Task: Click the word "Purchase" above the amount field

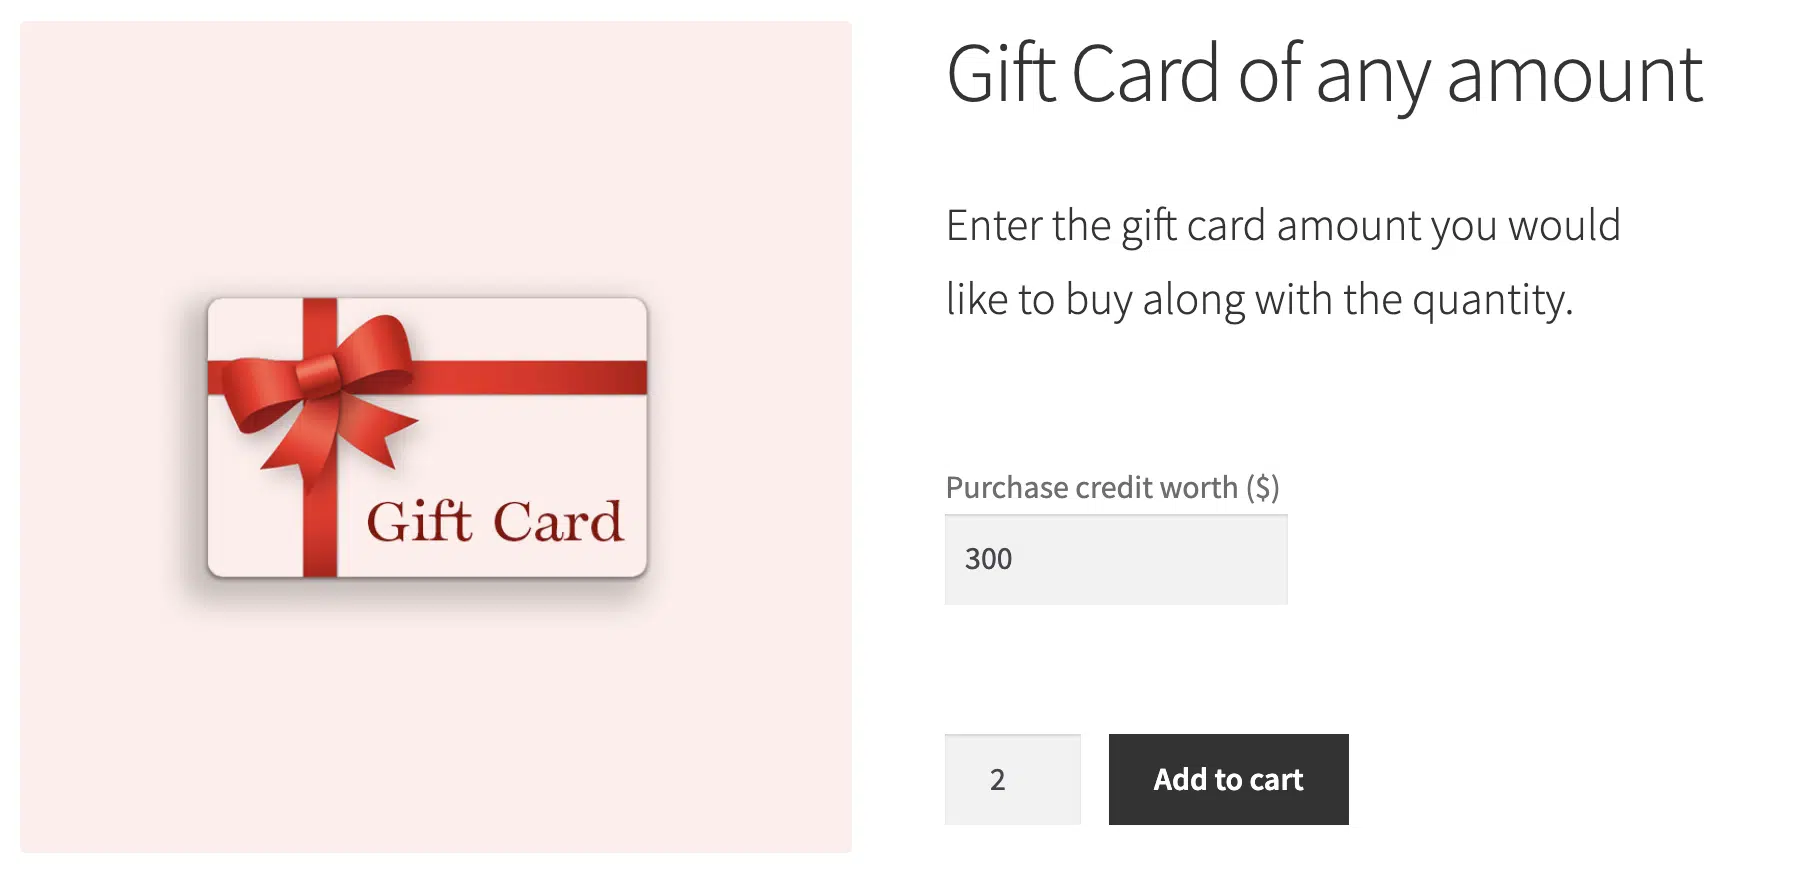Action: [x=992, y=487]
